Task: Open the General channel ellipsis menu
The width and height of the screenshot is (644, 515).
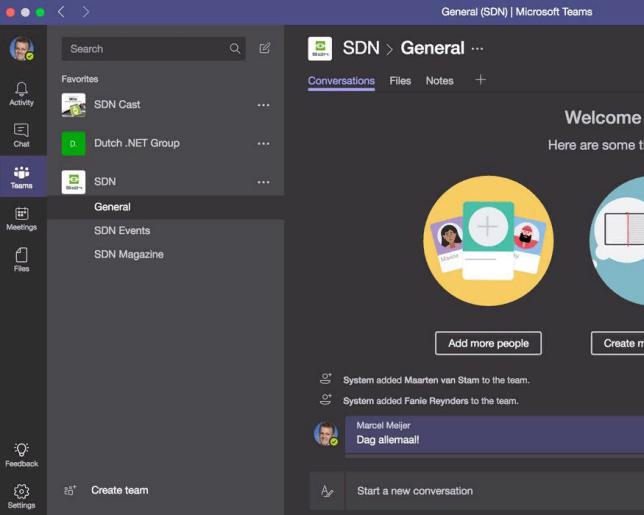Action: (x=477, y=49)
